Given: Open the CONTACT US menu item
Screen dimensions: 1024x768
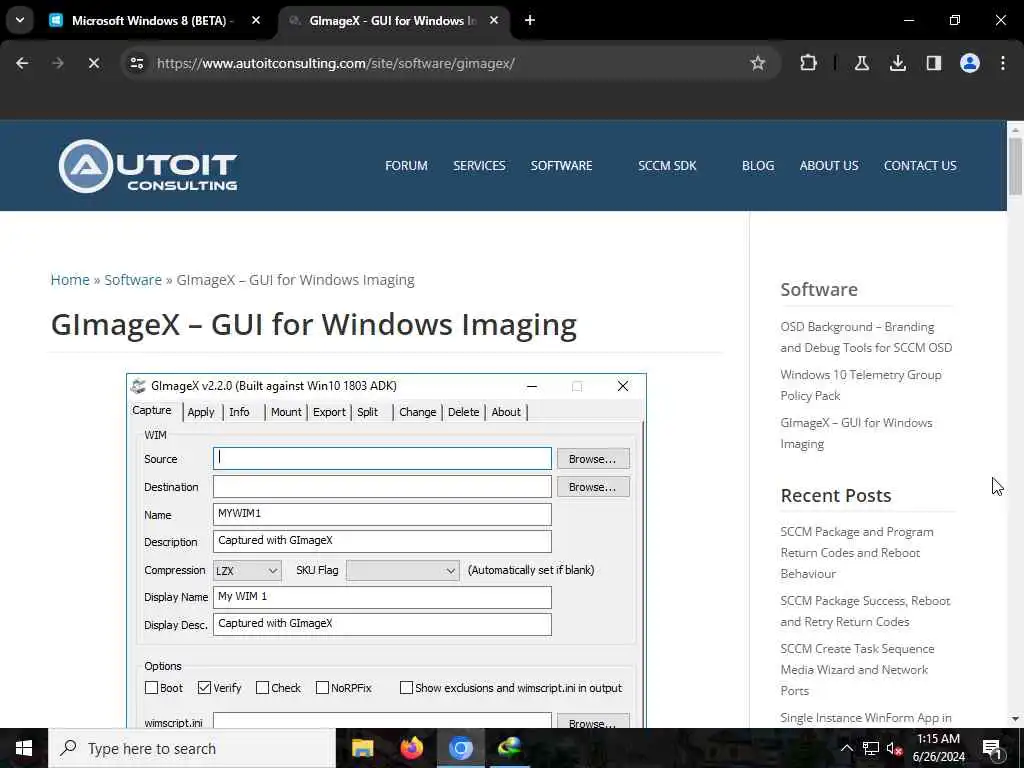Looking at the screenshot, I should pyautogui.click(x=920, y=166).
